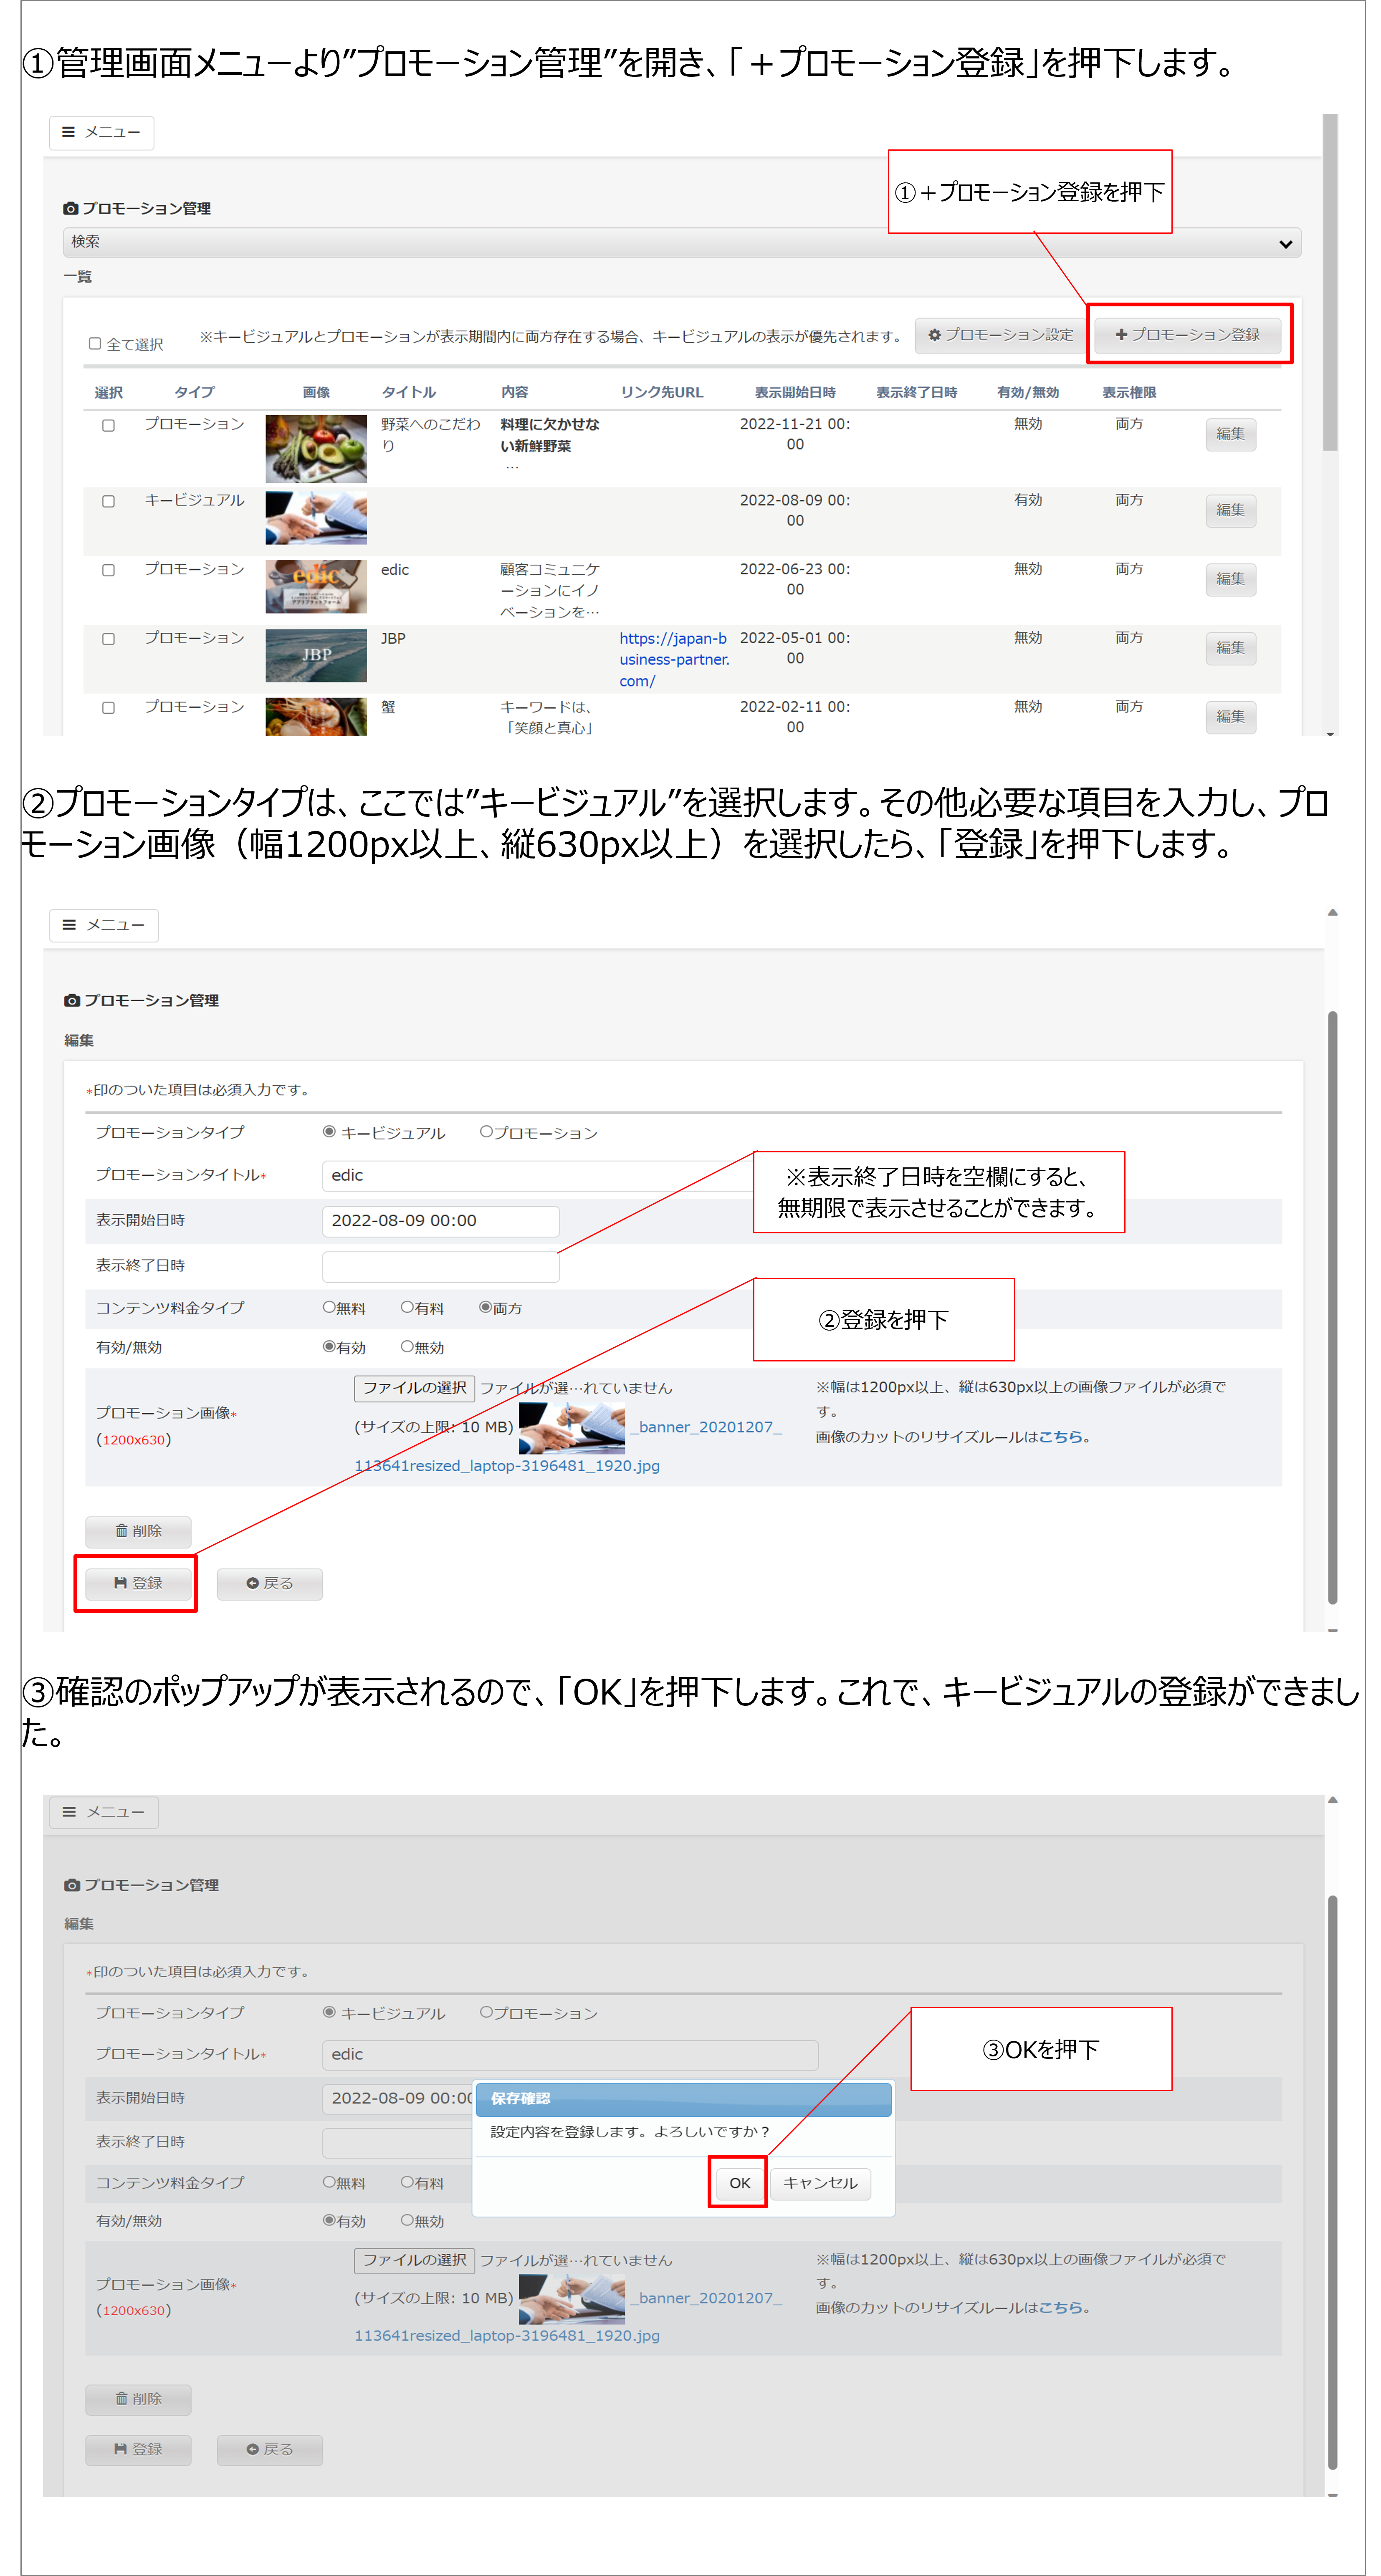Click the save 登録 button in step ② form
This screenshot has height=2576, width=1381.
point(138,1584)
